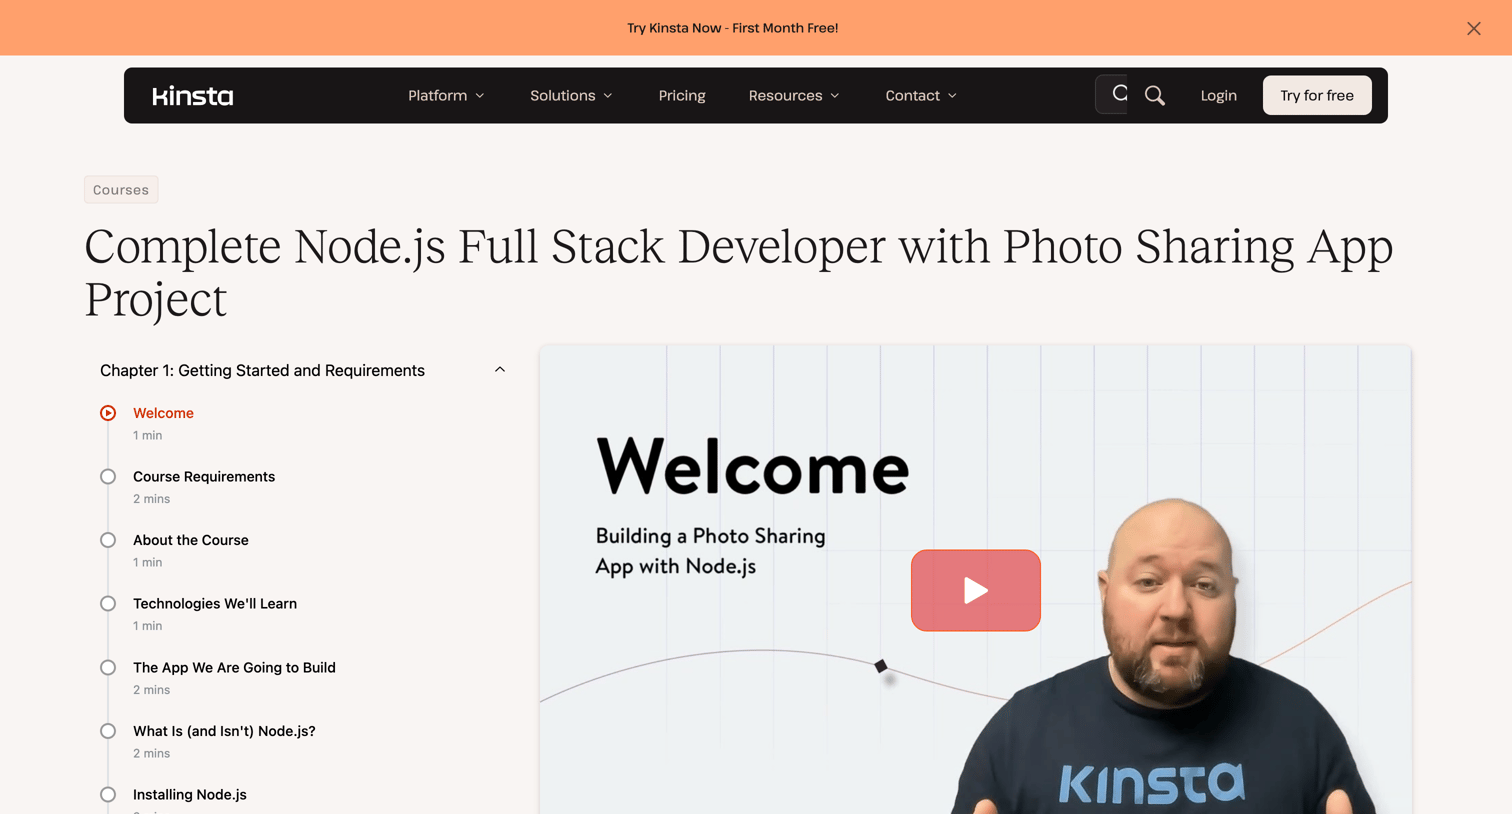The image size is (1512, 814).
Task: Close the orange promo banner
Action: coord(1474,28)
